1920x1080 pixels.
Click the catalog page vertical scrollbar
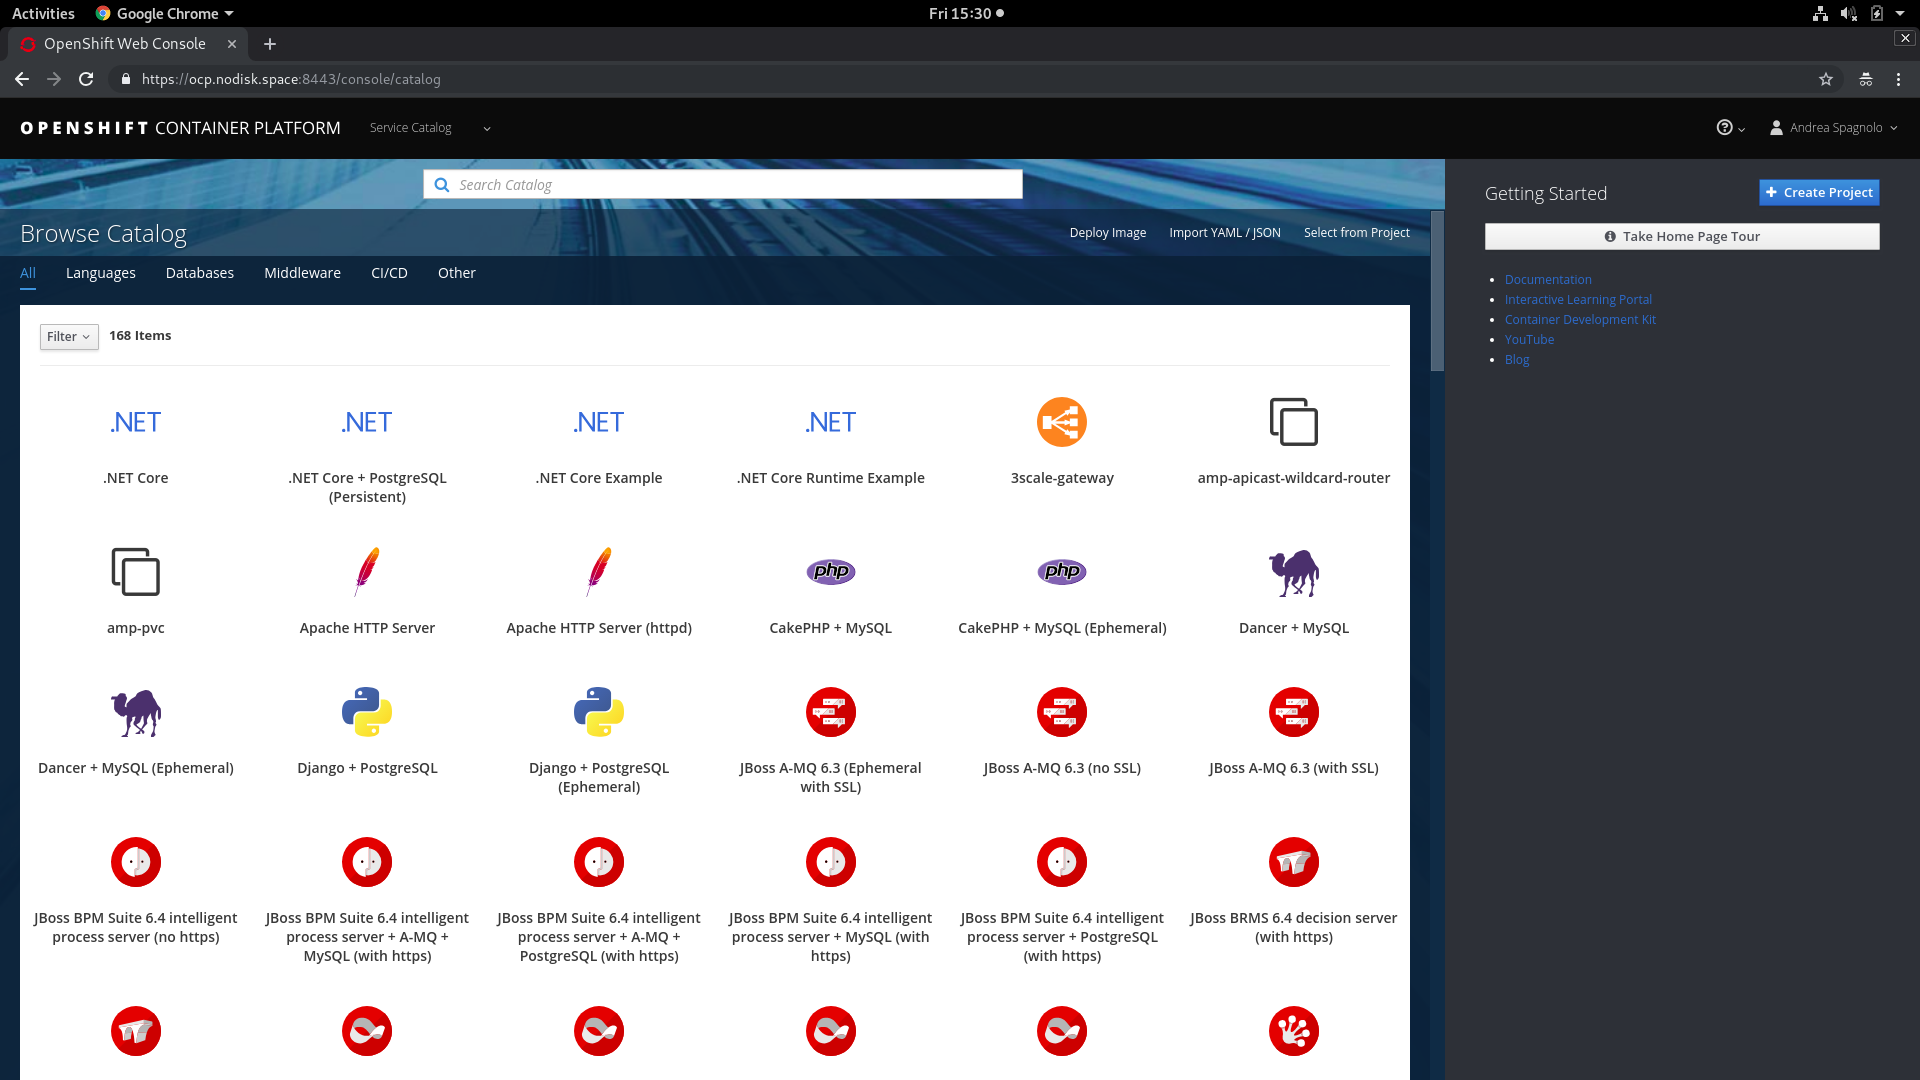click(1437, 290)
